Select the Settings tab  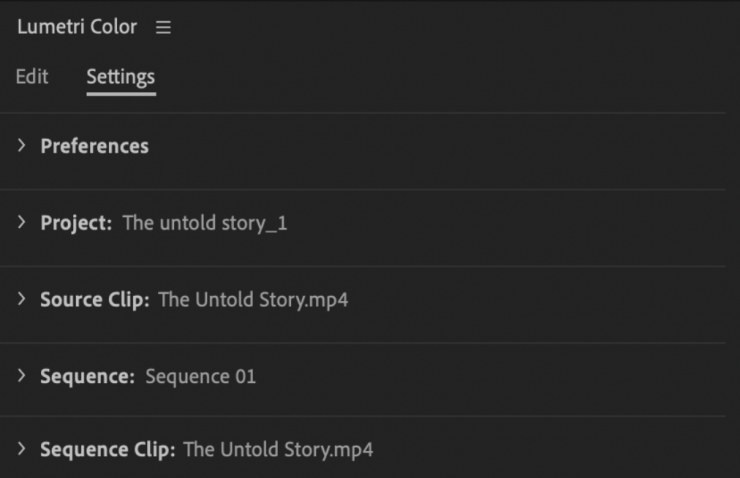120,77
